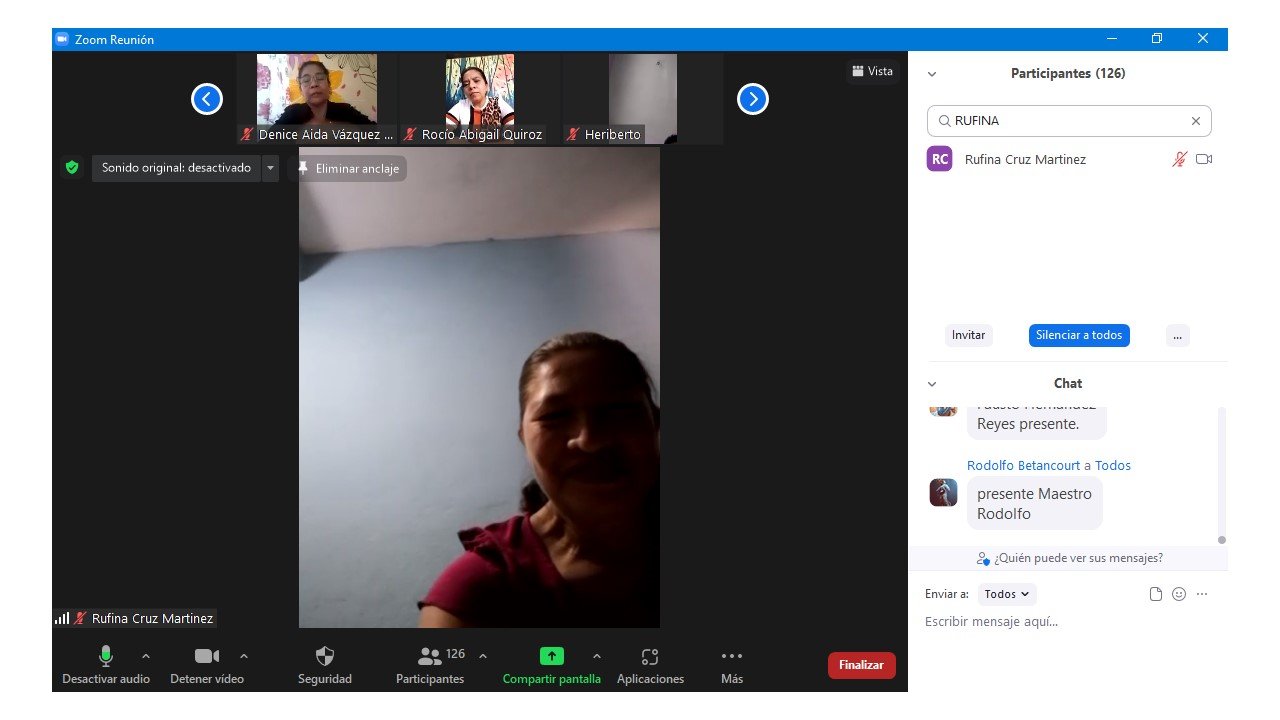The width and height of the screenshot is (1280, 720).
Task: Open the participants panel ... more options button
Action: point(1177,335)
